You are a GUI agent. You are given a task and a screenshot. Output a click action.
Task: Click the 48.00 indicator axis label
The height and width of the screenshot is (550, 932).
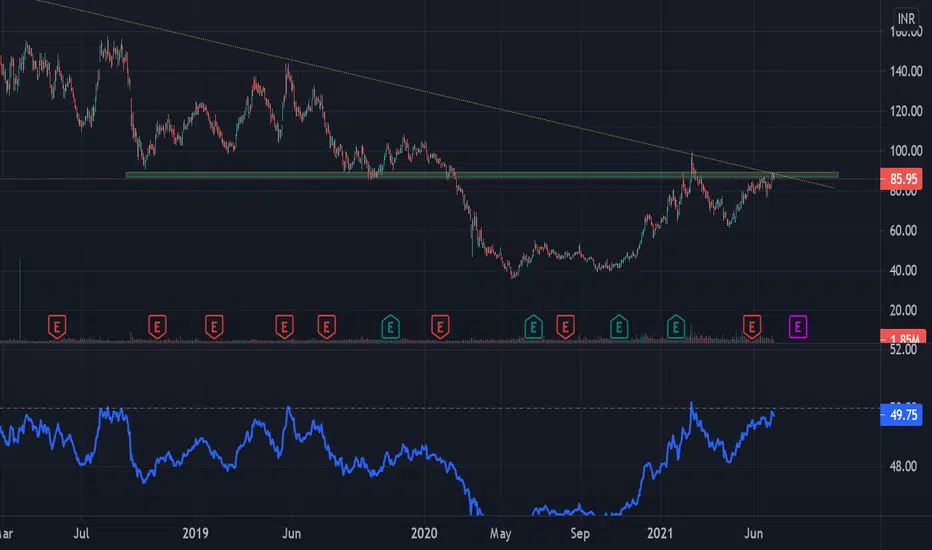click(x=903, y=466)
